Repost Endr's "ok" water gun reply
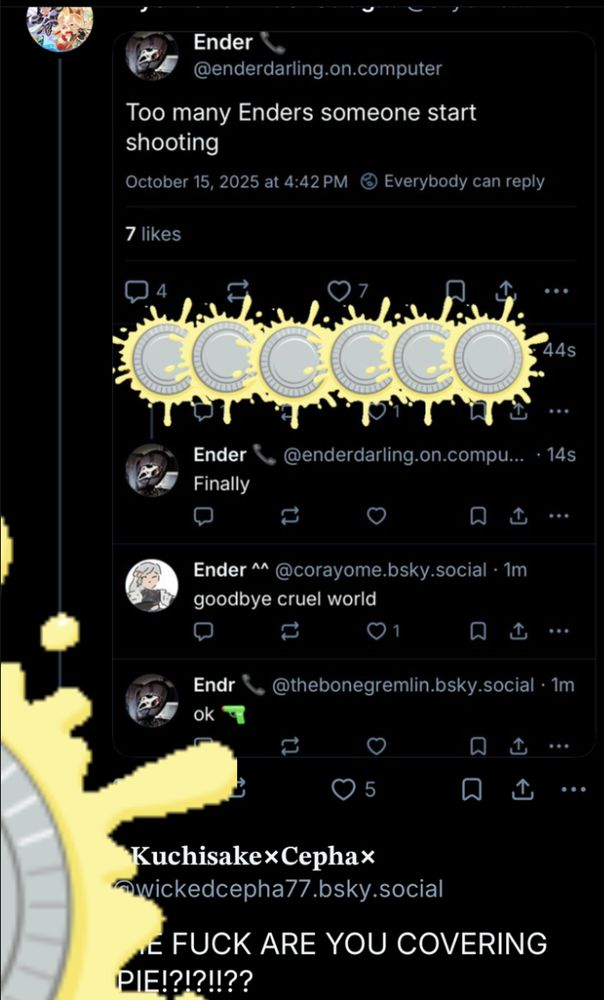Viewport: 604px width, 1000px height. (x=290, y=746)
